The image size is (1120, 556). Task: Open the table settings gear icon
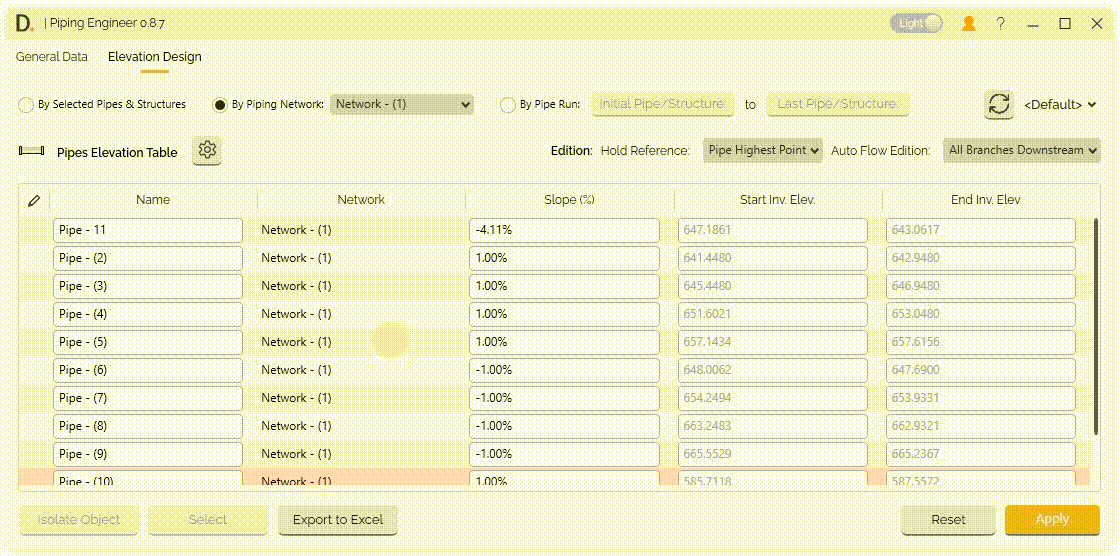tap(207, 151)
